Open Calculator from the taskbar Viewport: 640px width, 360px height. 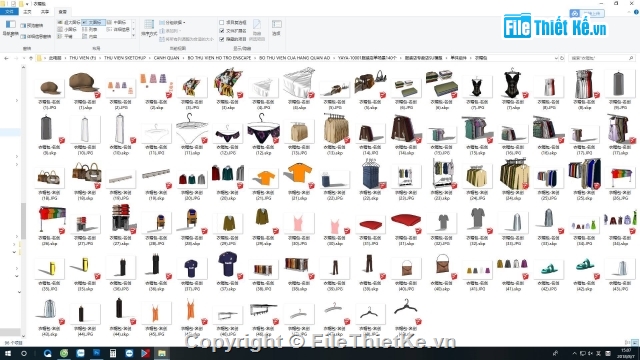pyautogui.click(x=113, y=353)
